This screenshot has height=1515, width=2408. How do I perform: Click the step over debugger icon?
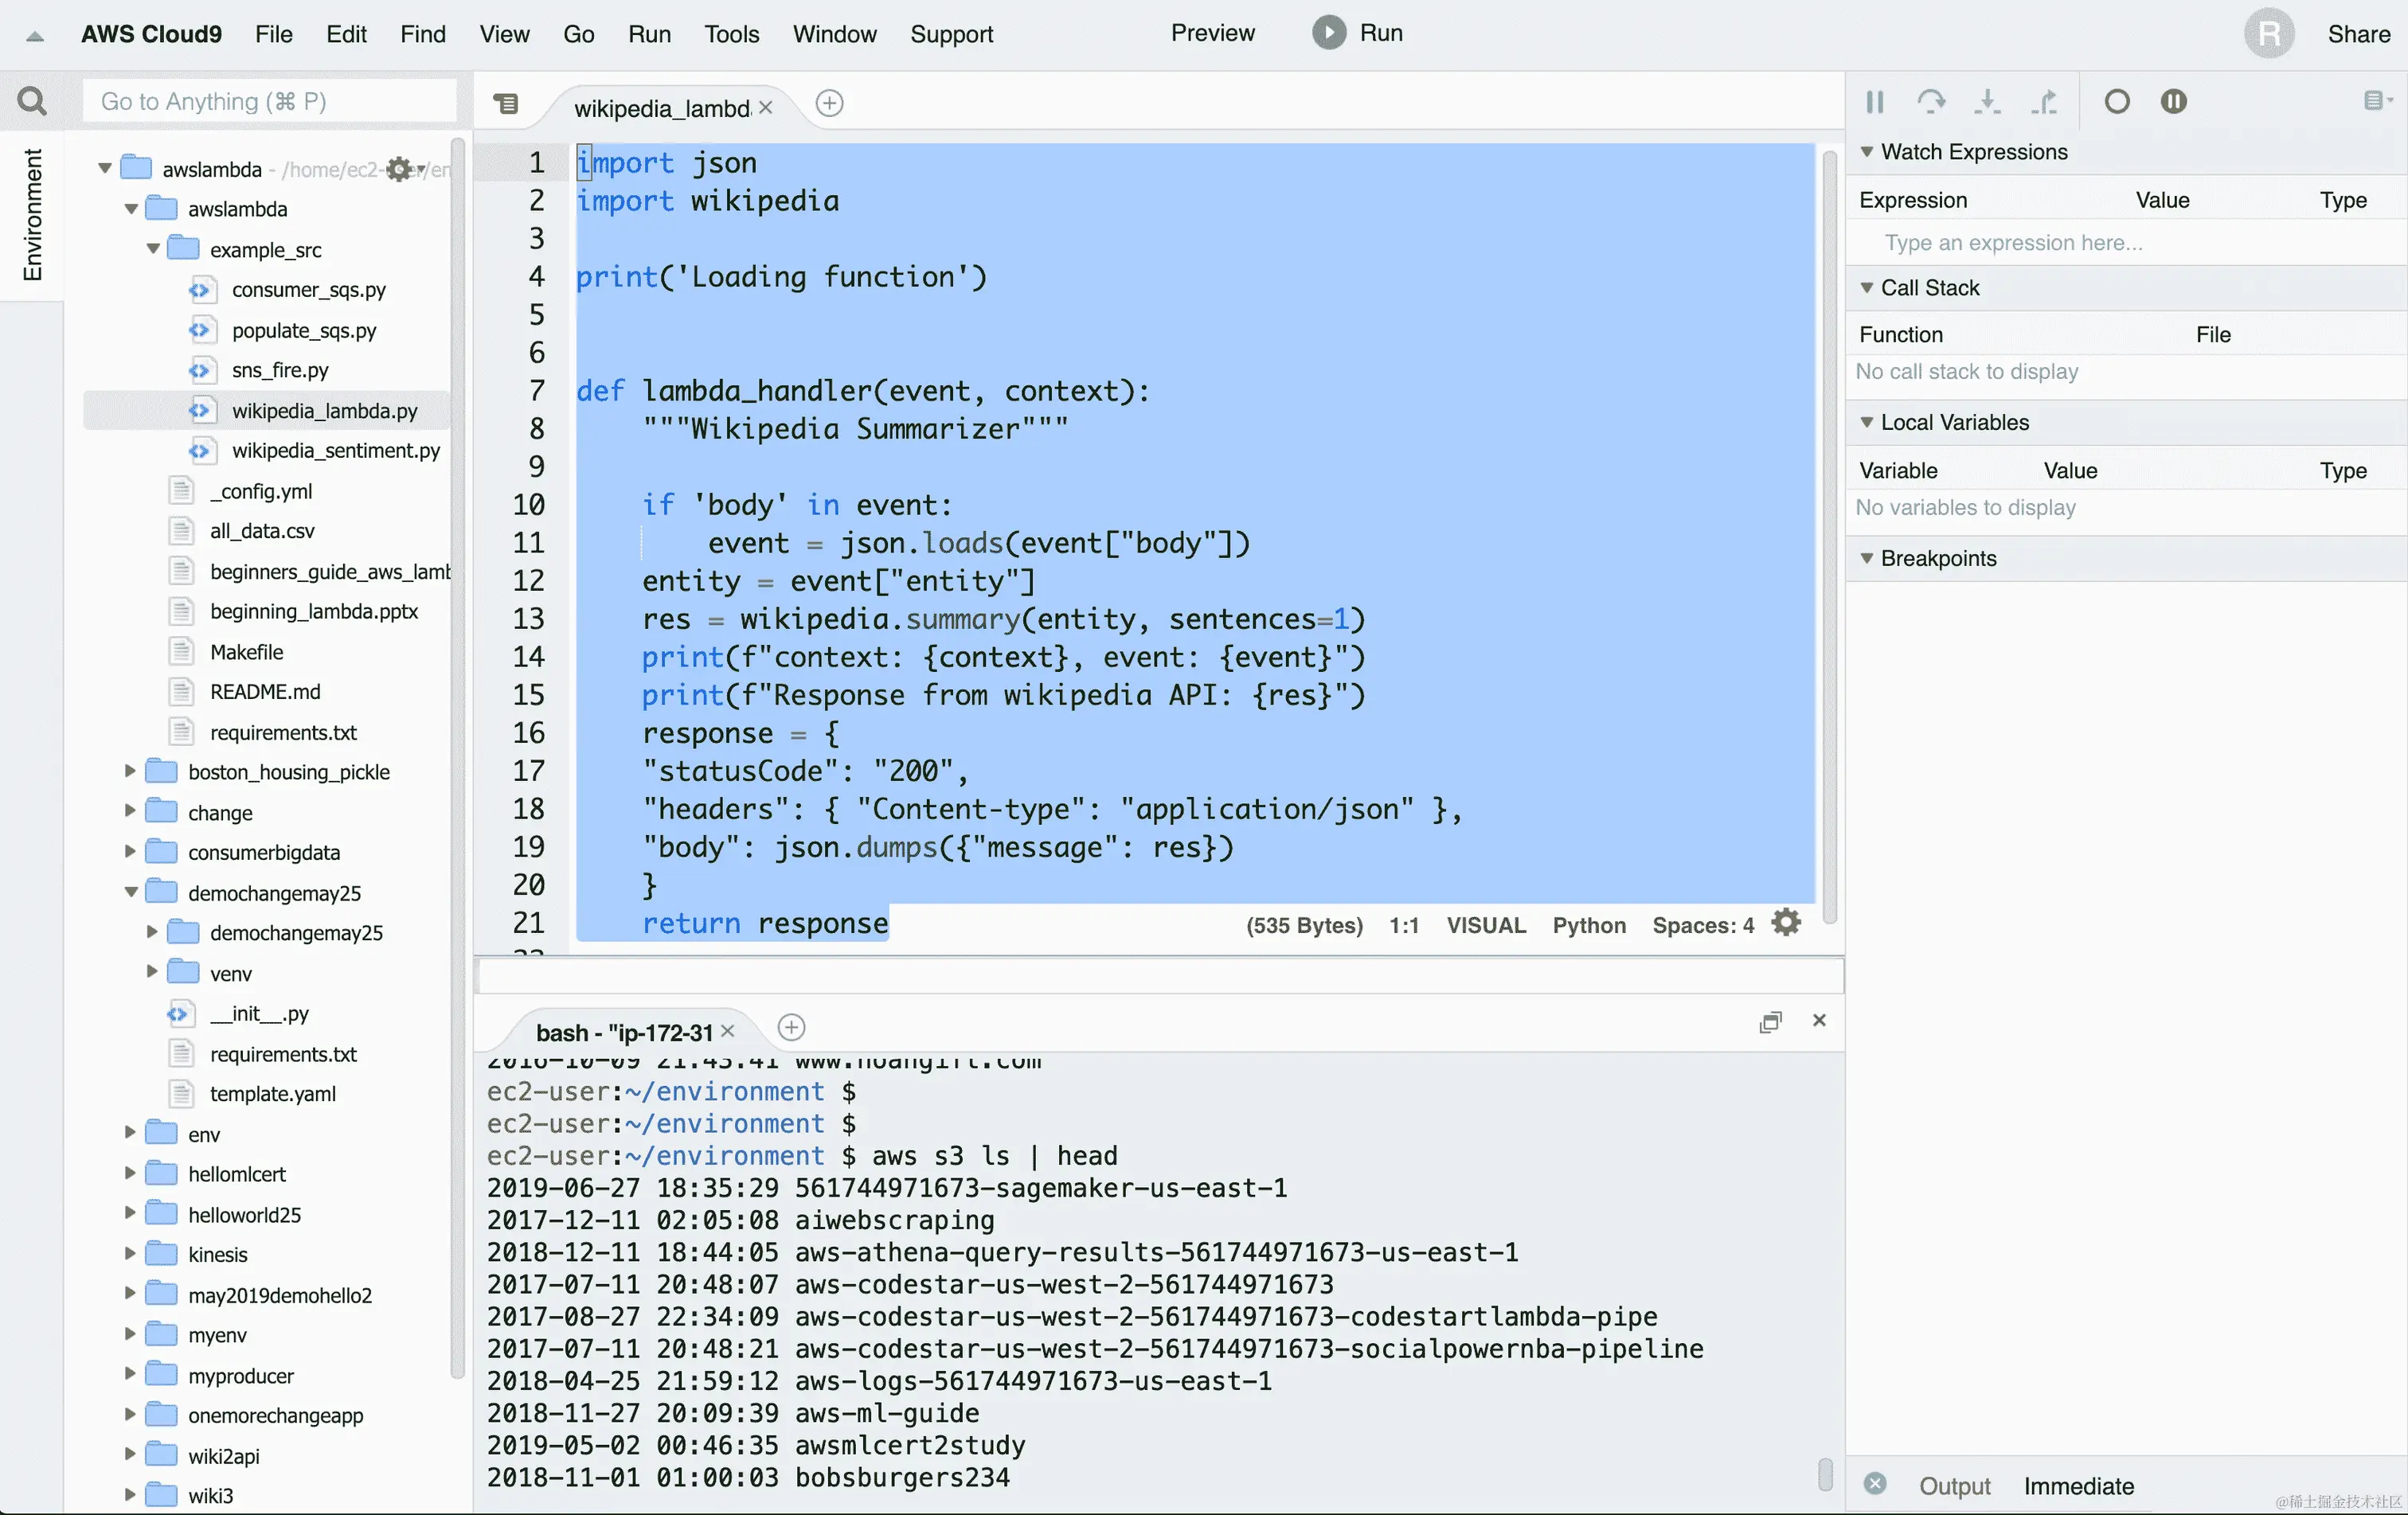point(1931,101)
